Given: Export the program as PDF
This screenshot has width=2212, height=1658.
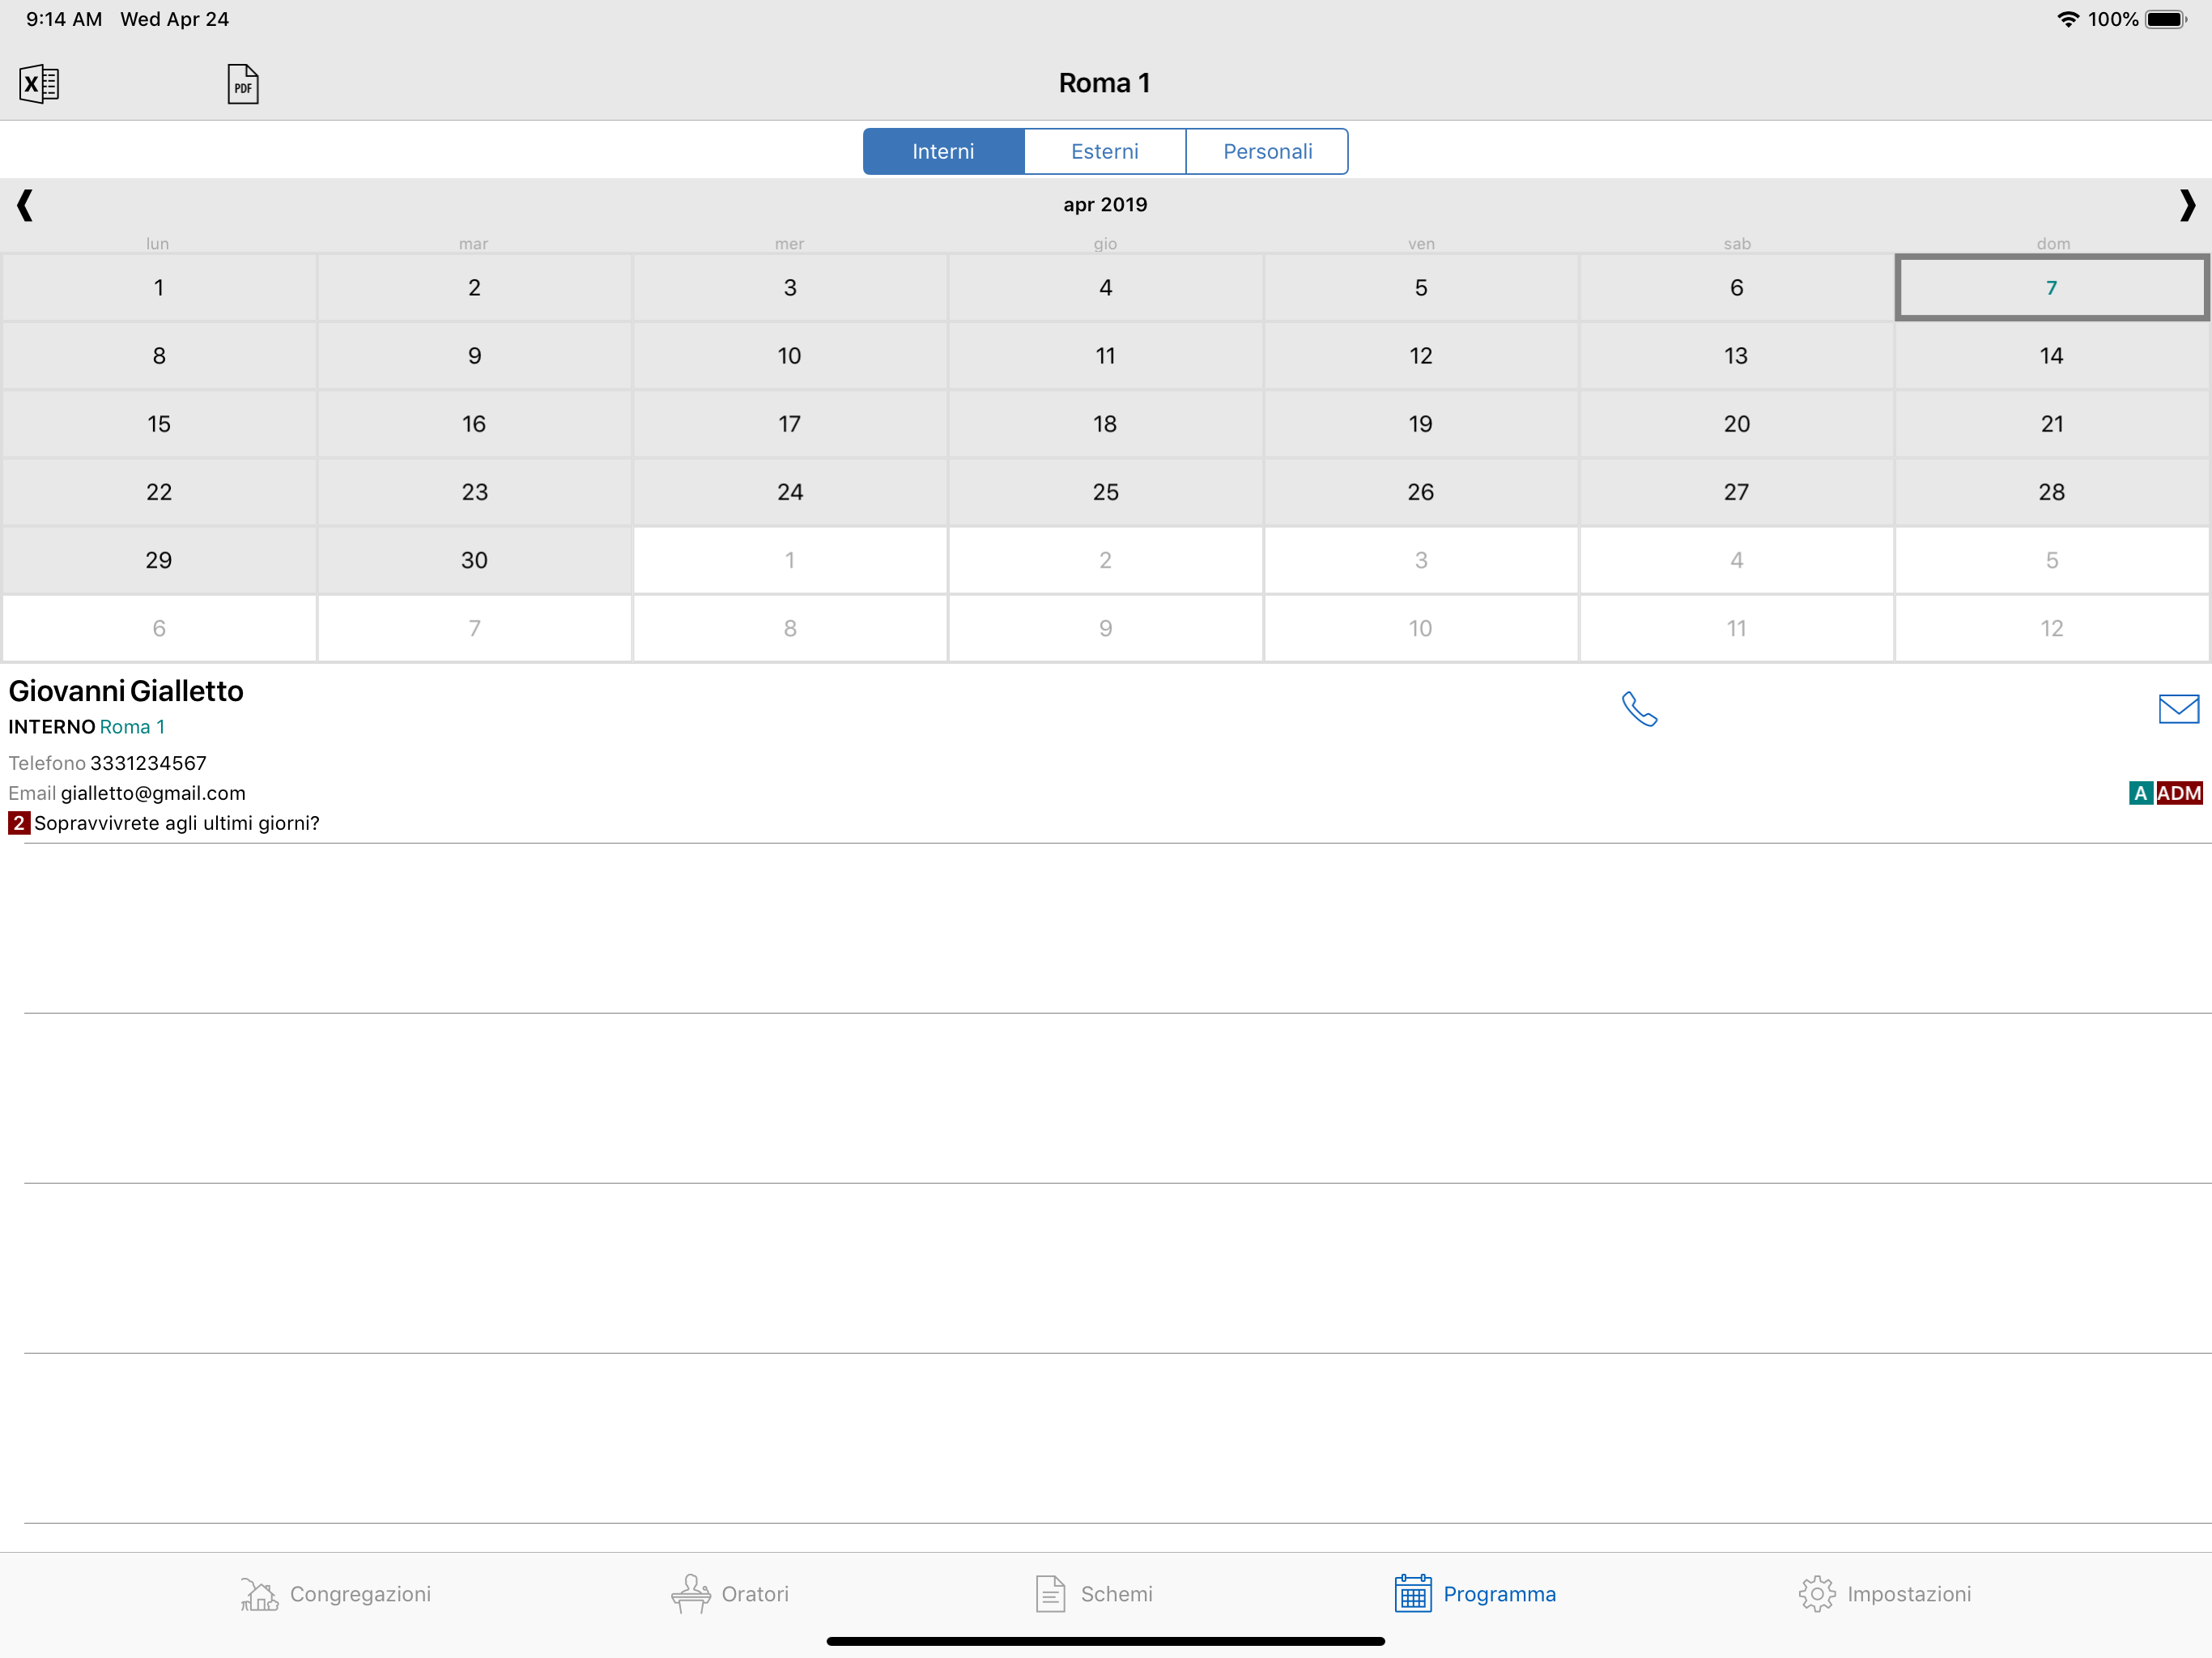Looking at the screenshot, I should (x=243, y=84).
